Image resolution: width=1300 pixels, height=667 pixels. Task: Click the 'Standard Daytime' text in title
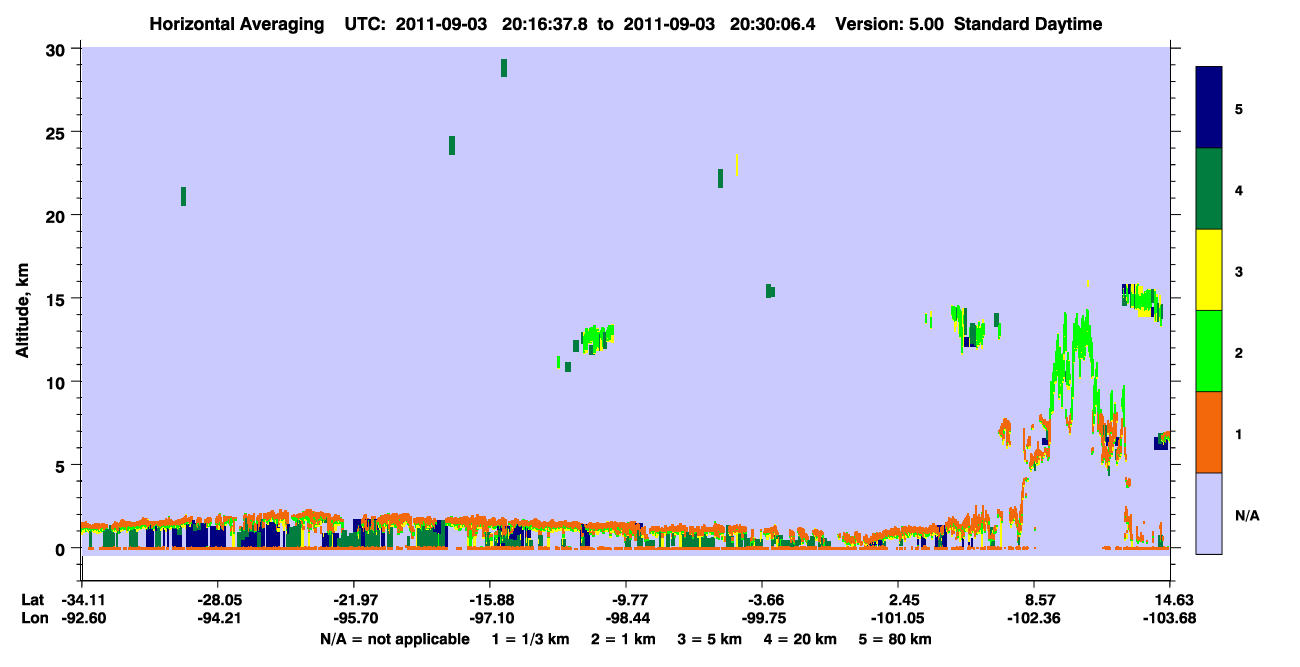tap(1028, 24)
